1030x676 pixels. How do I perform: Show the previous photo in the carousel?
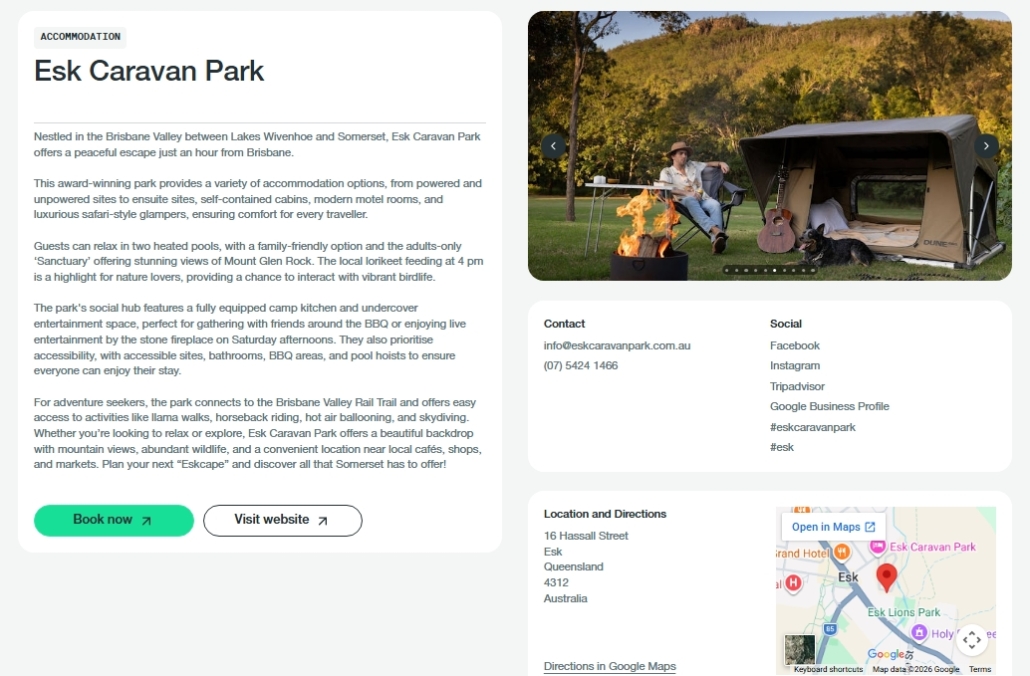(x=553, y=146)
